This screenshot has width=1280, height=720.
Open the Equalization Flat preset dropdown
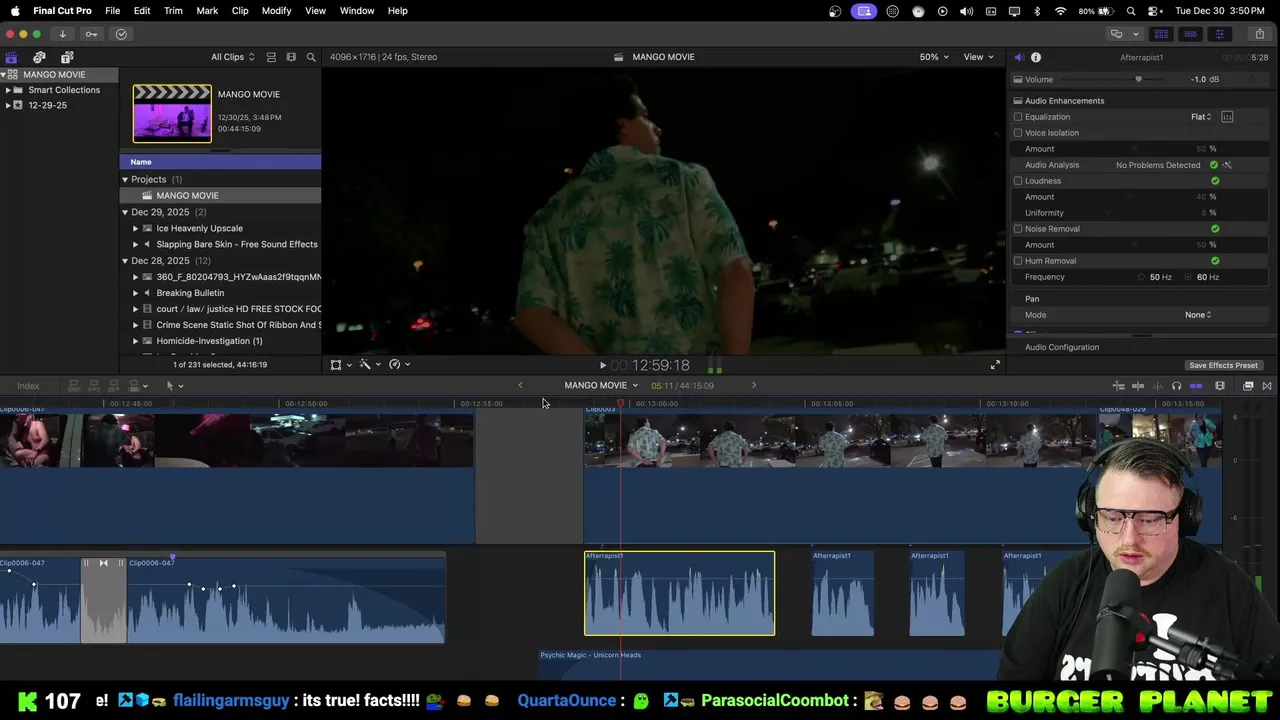coord(1201,117)
